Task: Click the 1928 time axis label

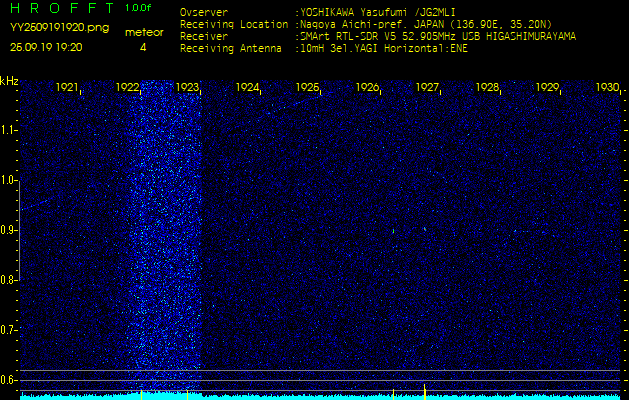Action: [487, 87]
